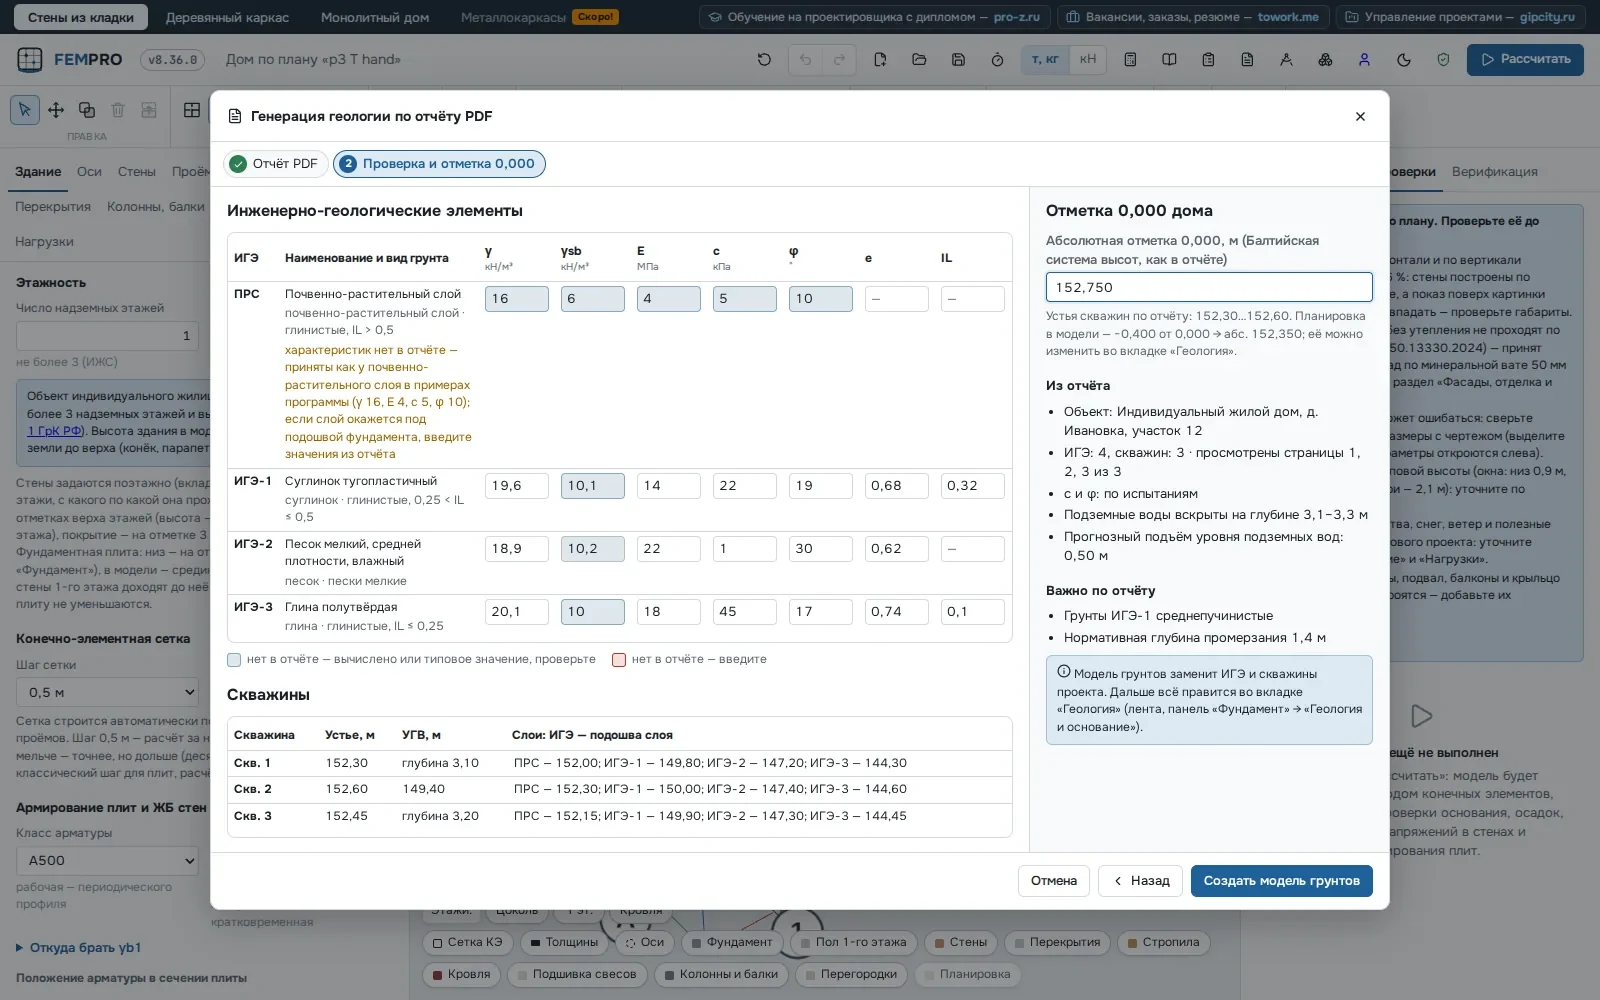The height and width of the screenshot is (1000, 1600).
Task: Click the absolute elevation field 152,750
Action: (1209, 287)
